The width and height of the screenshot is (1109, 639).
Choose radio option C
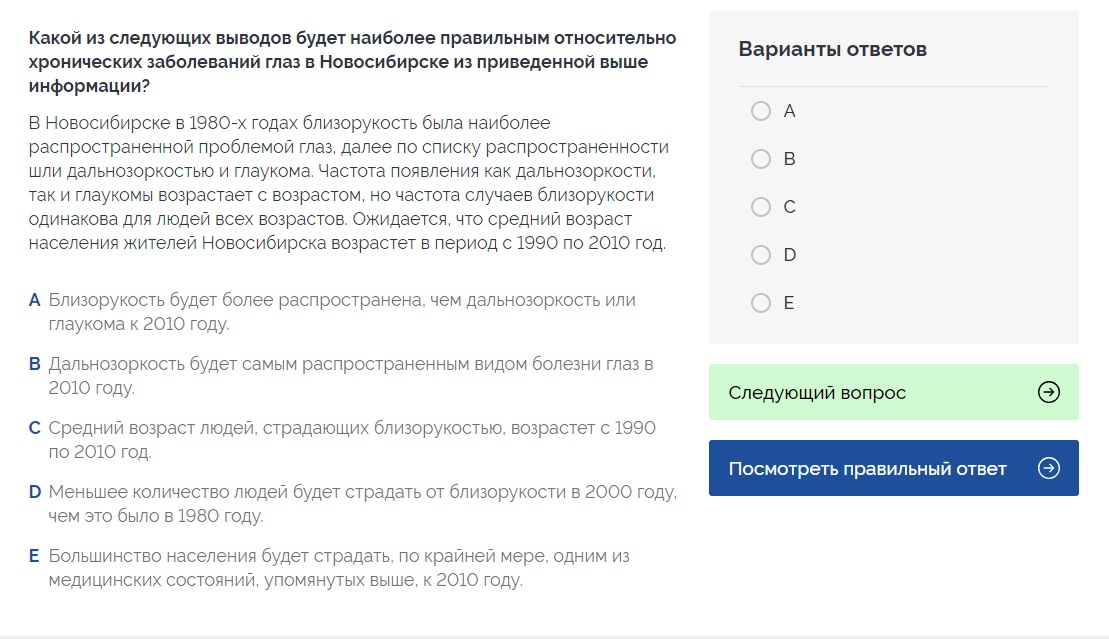761,207
